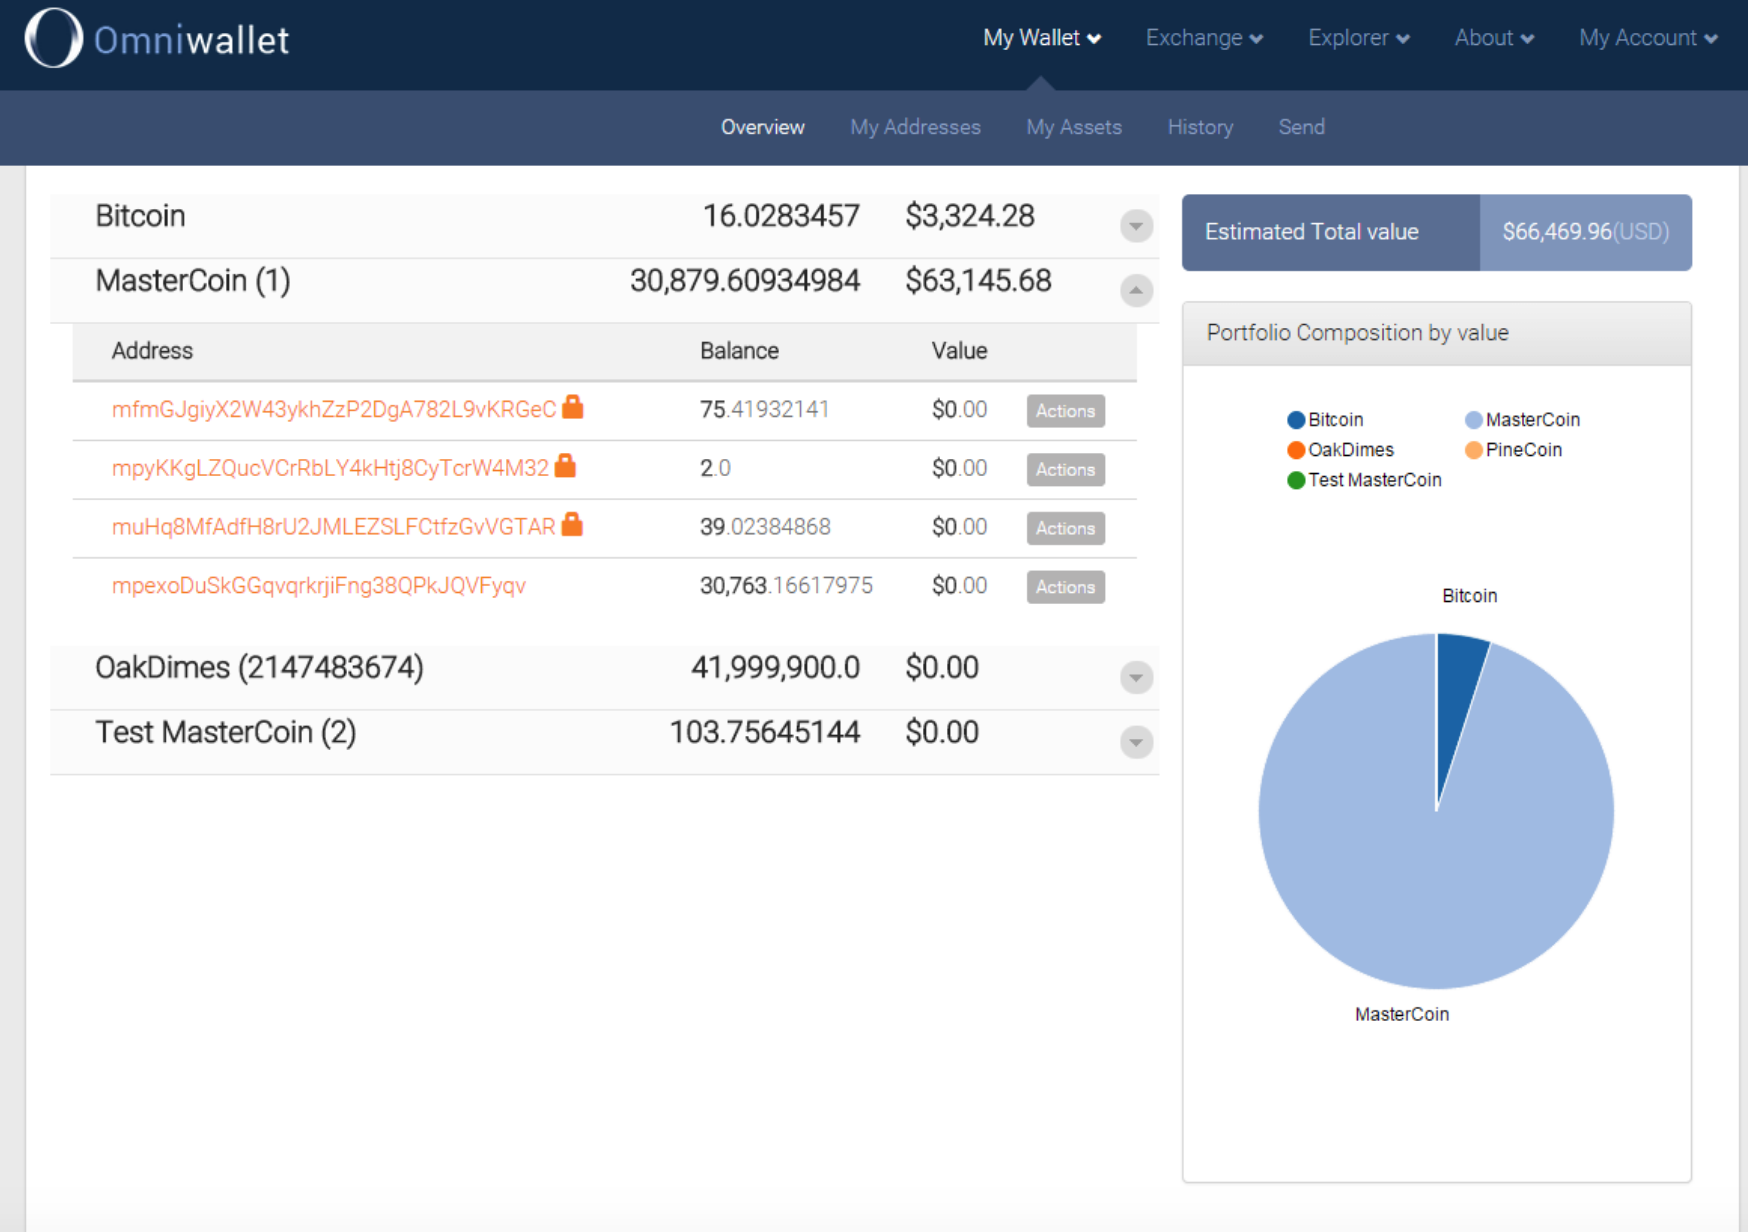The image size is (1748, 1232).
Task: Open address link mpexoDuSkGGqvqrkrjiFng38QPkJQVFyqv
Action: tap(319, 586)
